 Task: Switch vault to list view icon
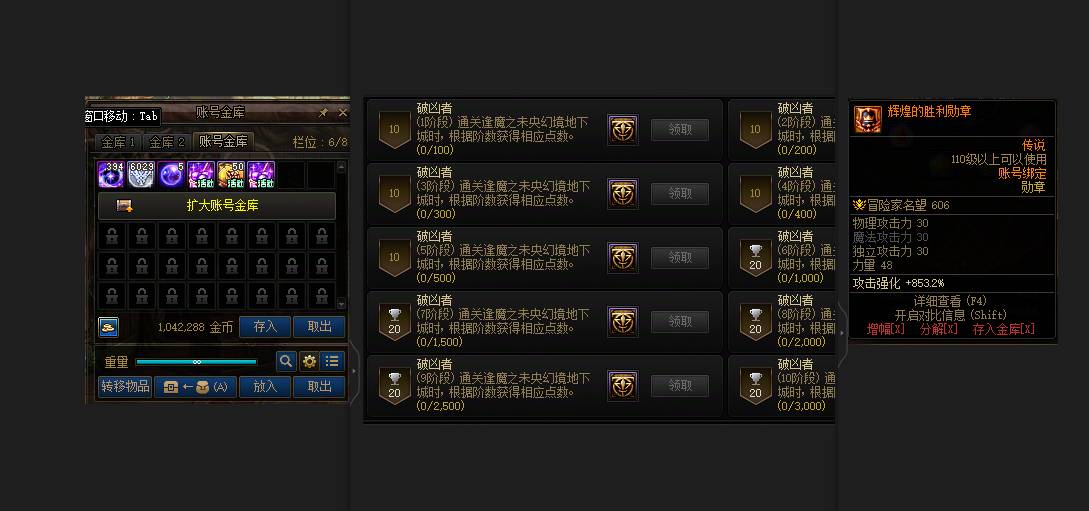tap(333, 361)
